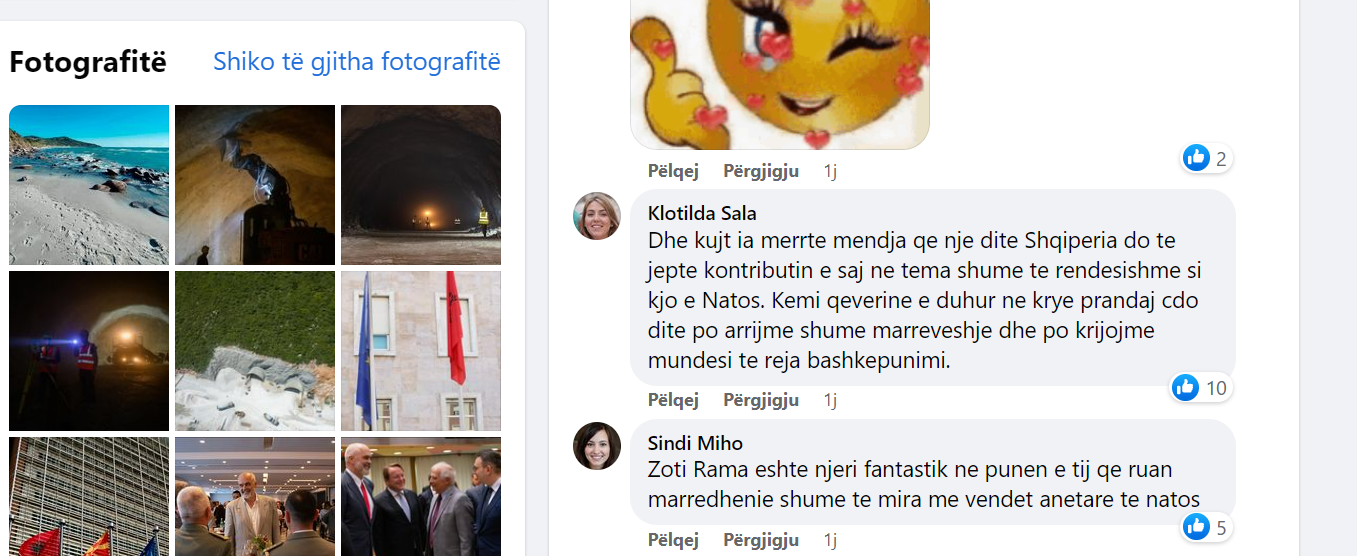The width and height of the screenshot is (1357, 556).
Task: Open the dark tunnel with lights thumbnail
Action: [x=421, y=185]
